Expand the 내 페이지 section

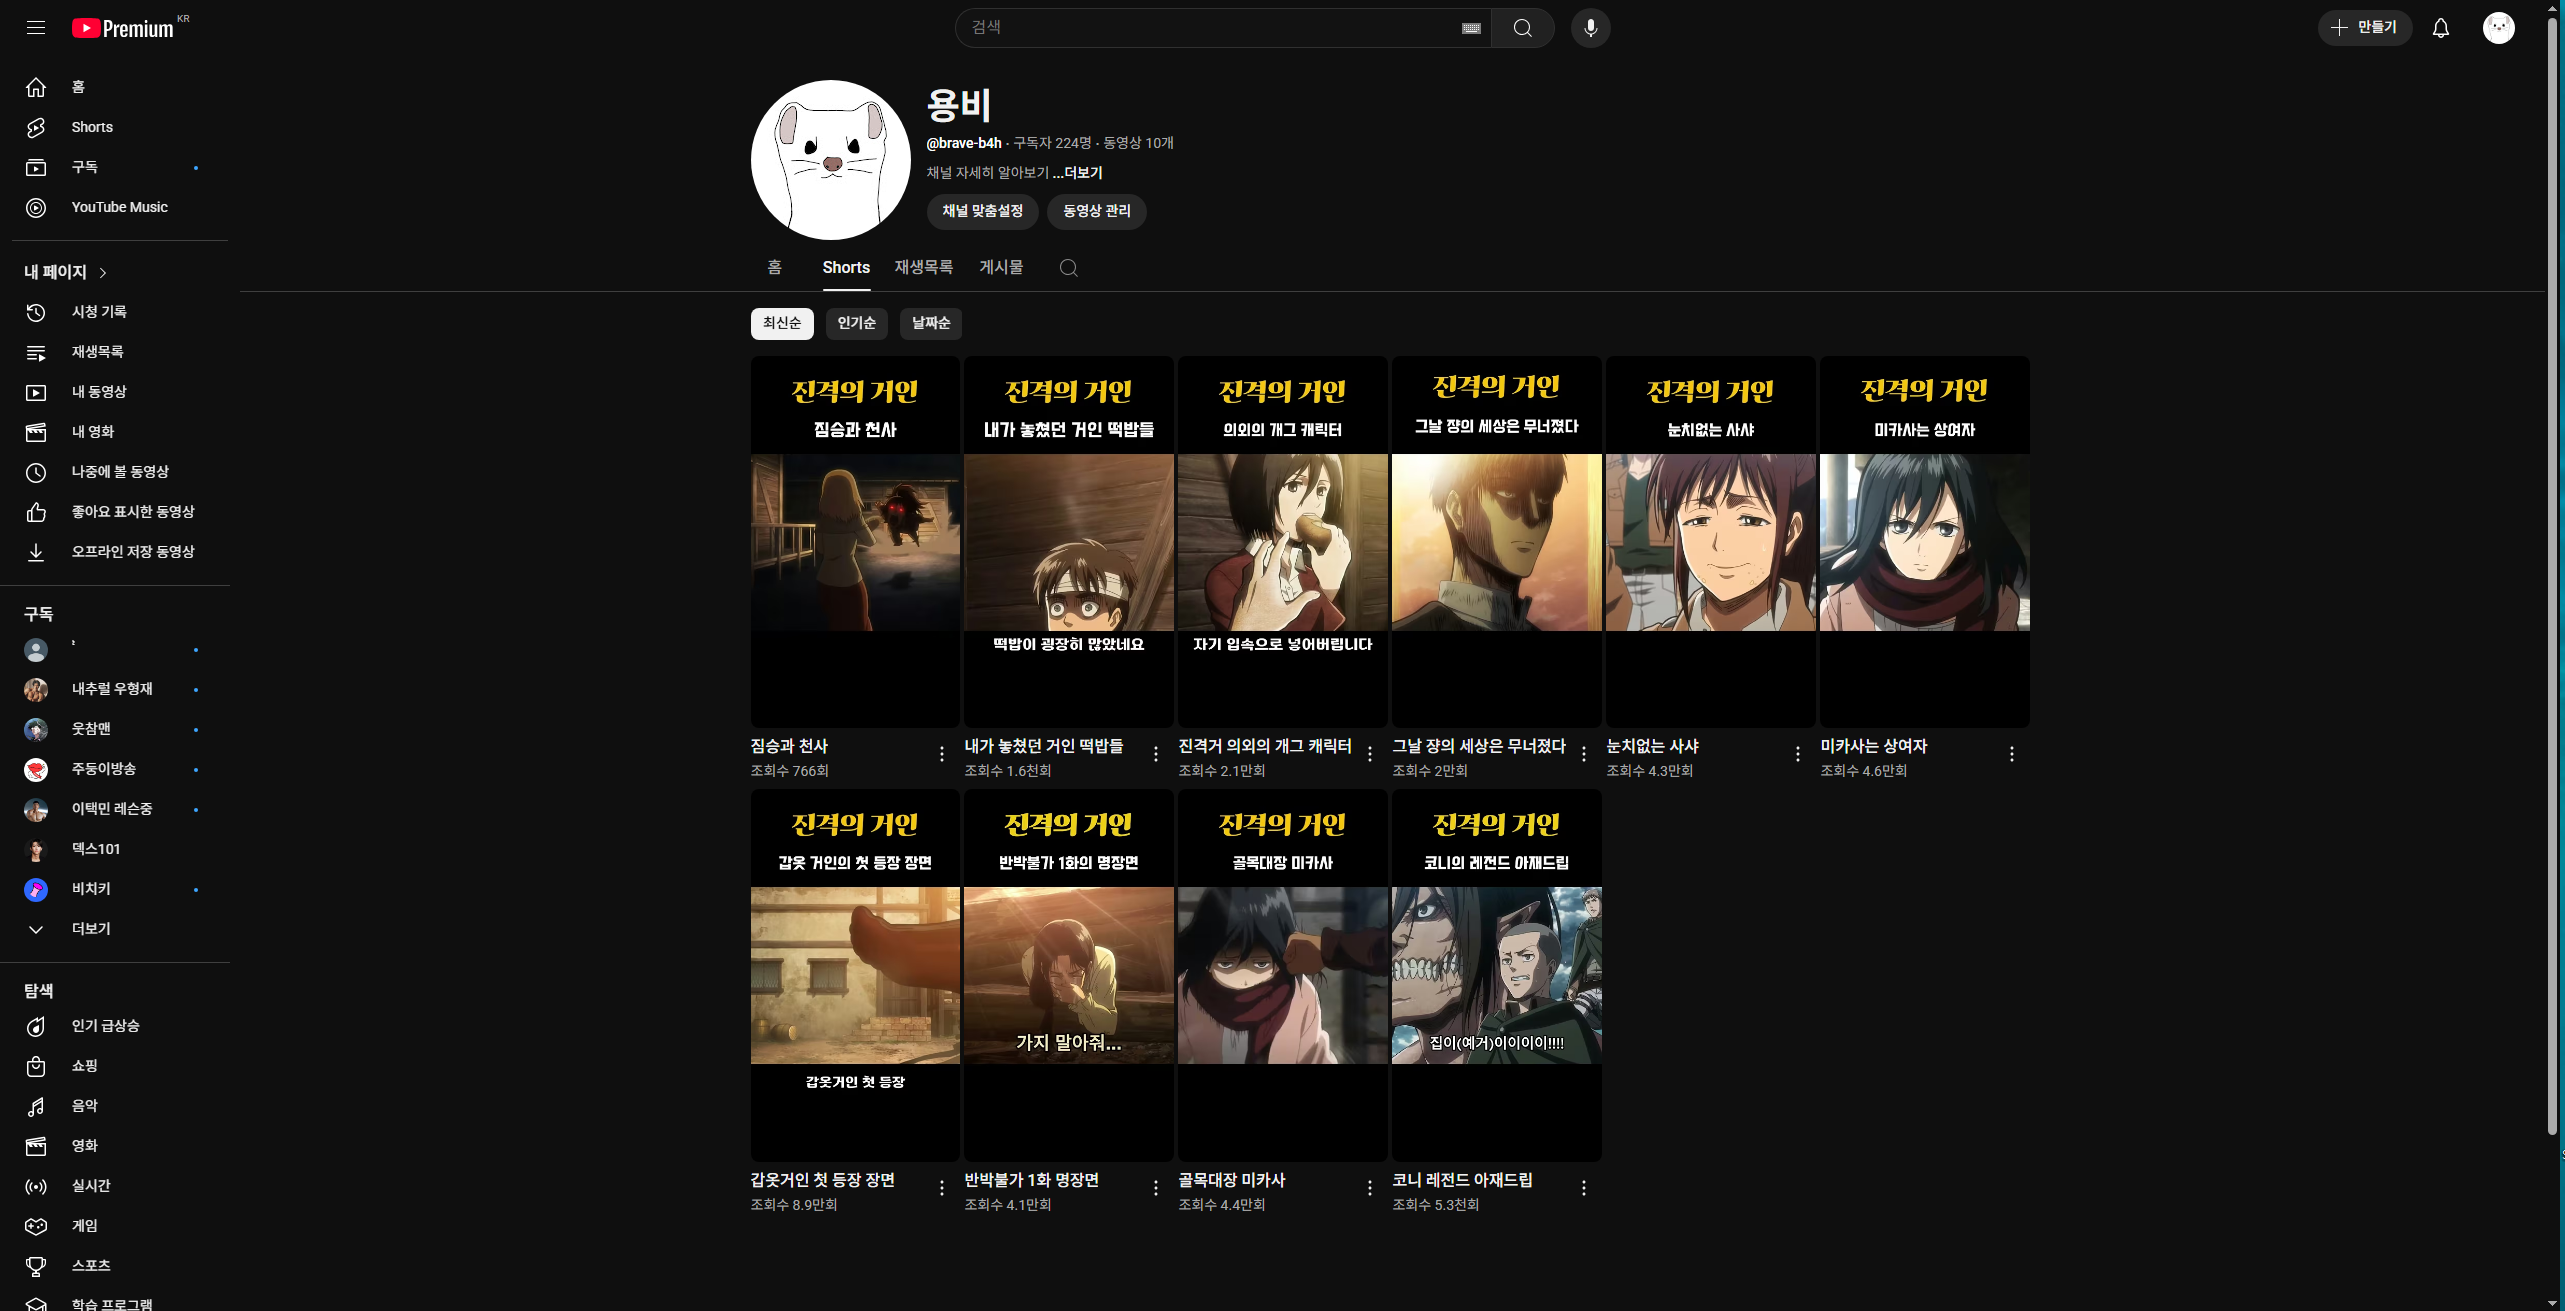66,272
